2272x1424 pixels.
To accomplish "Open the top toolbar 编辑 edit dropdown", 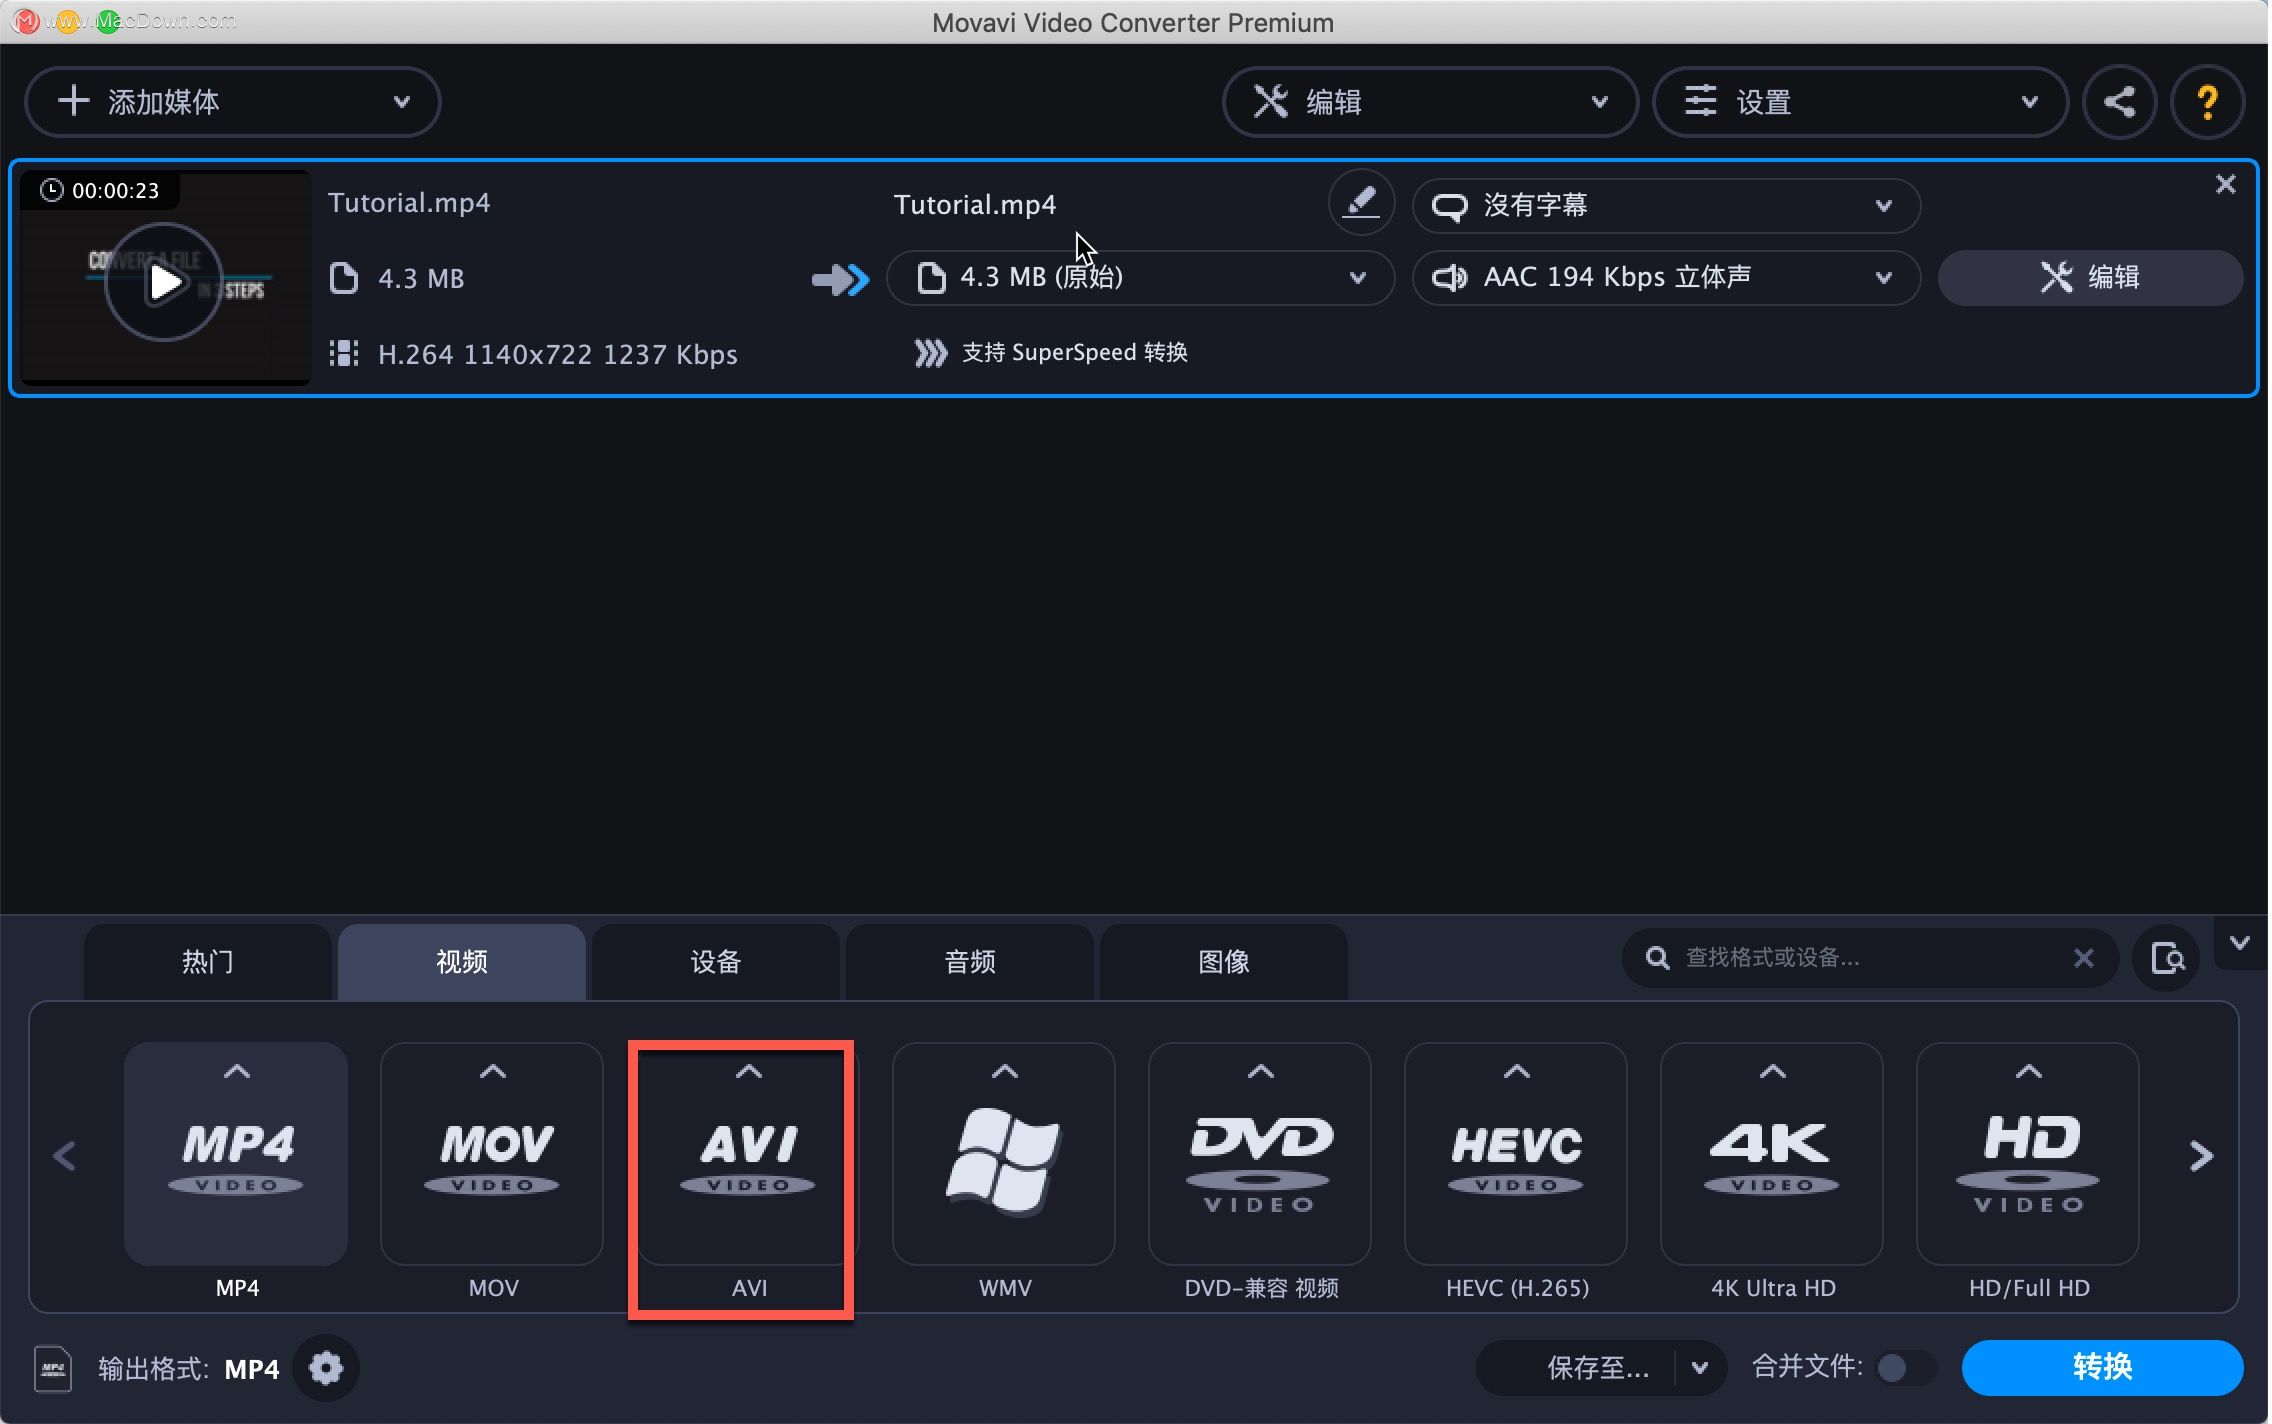I will (1430, 101).
